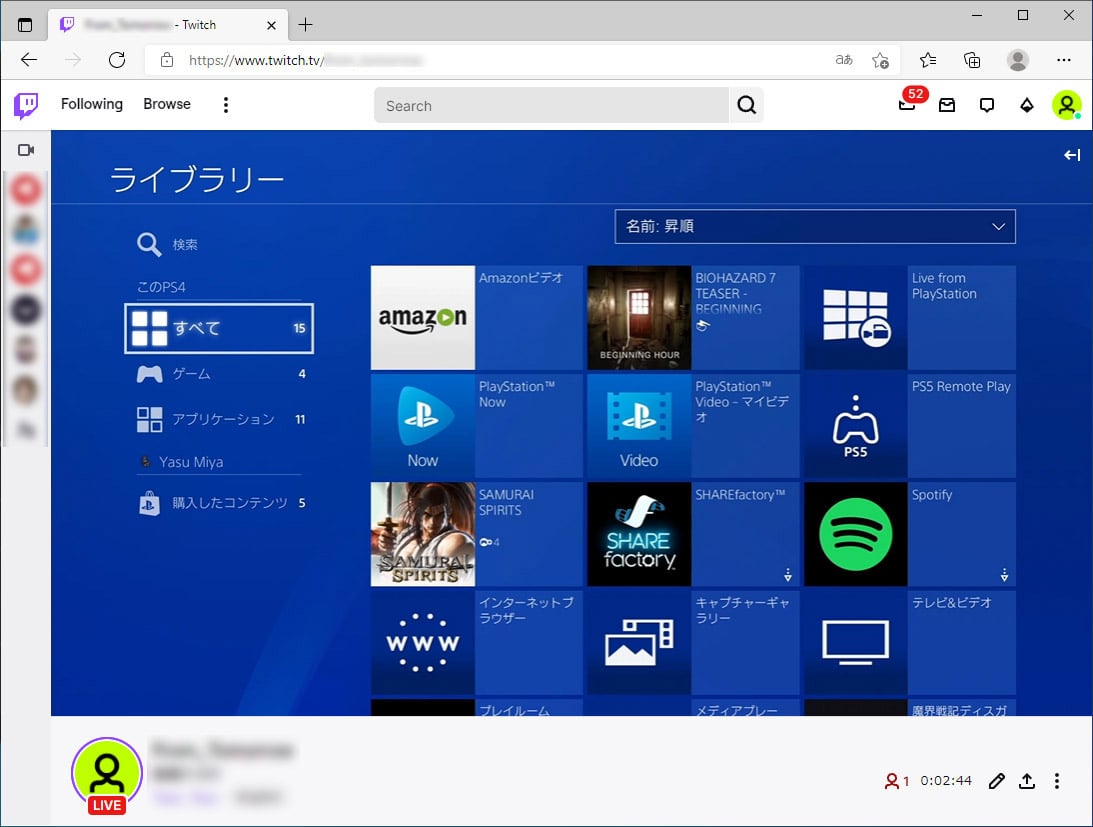
Task: Select the 検索 search item
Action: [168, 244]
